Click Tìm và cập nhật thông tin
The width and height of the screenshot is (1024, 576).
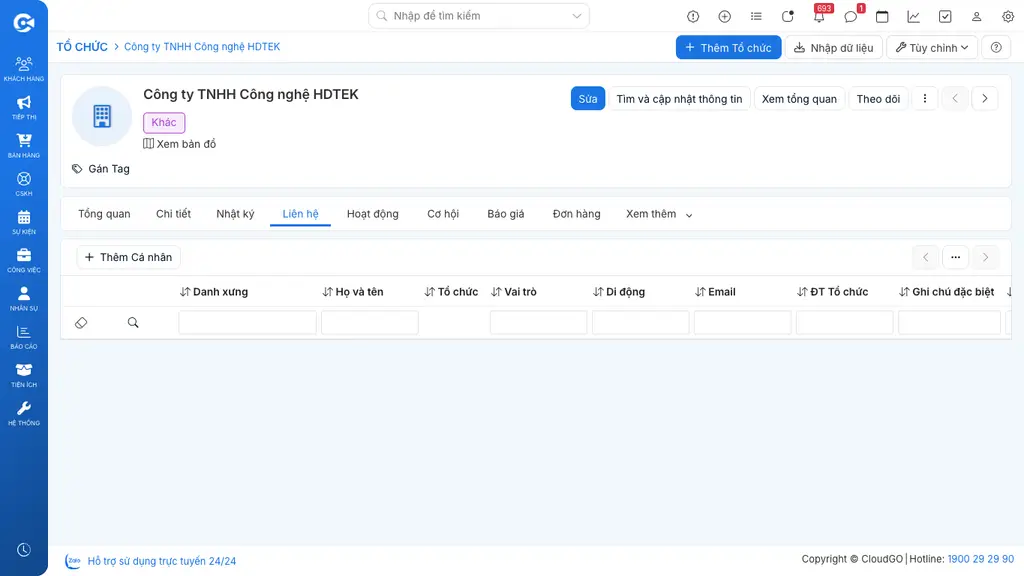pos(679,99)
